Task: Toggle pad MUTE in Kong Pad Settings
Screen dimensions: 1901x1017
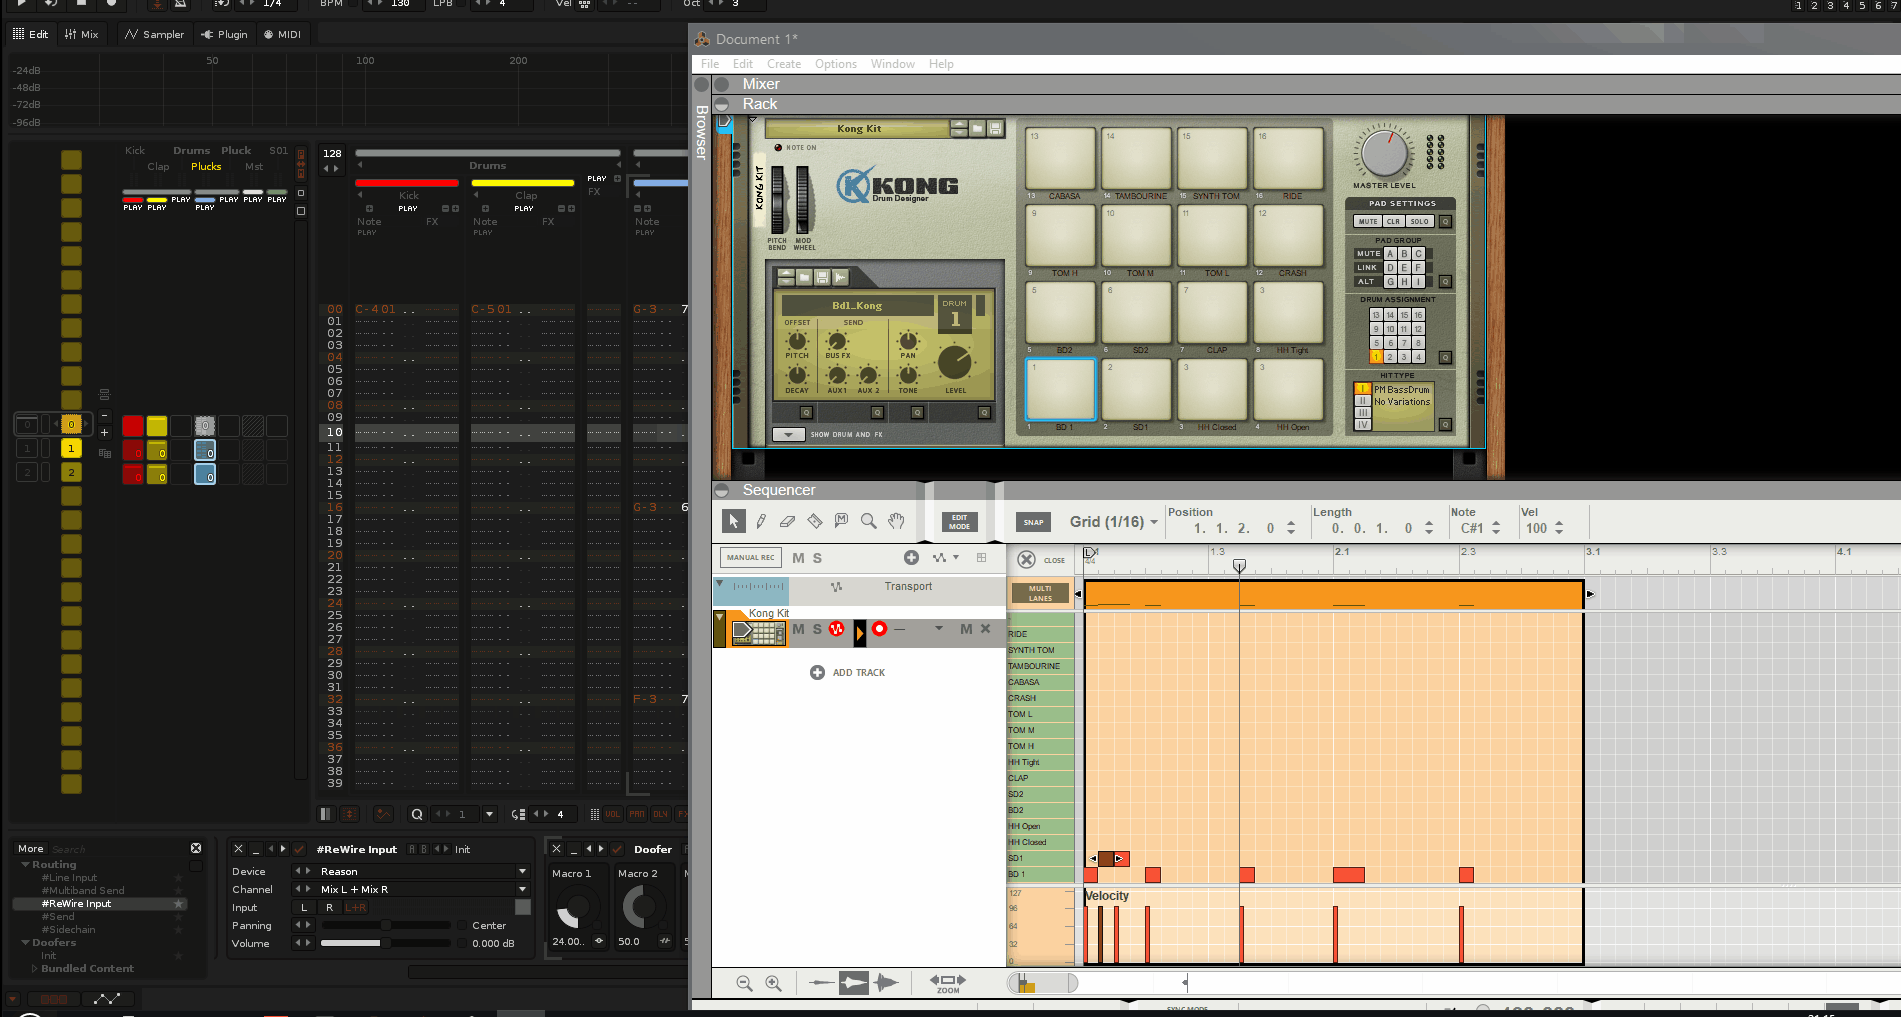Action: 1368,221
